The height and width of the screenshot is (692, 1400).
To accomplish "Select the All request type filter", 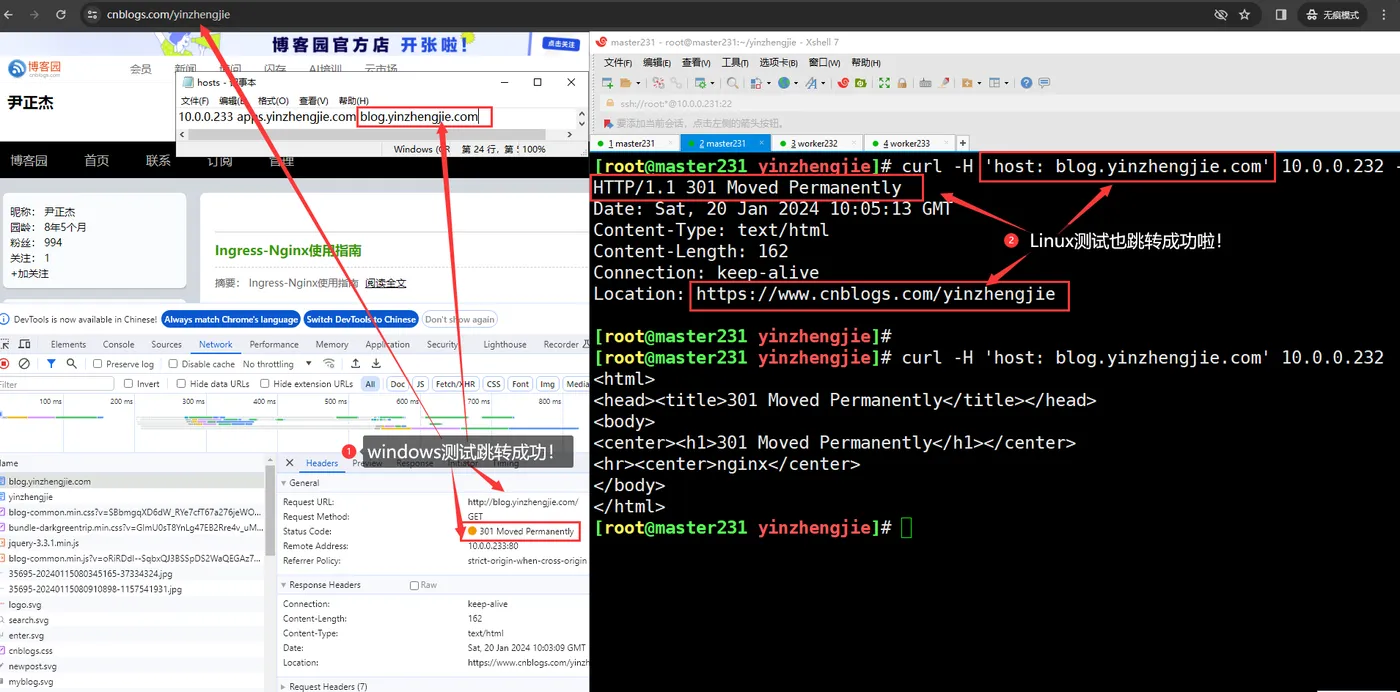I will click(370, 384).
